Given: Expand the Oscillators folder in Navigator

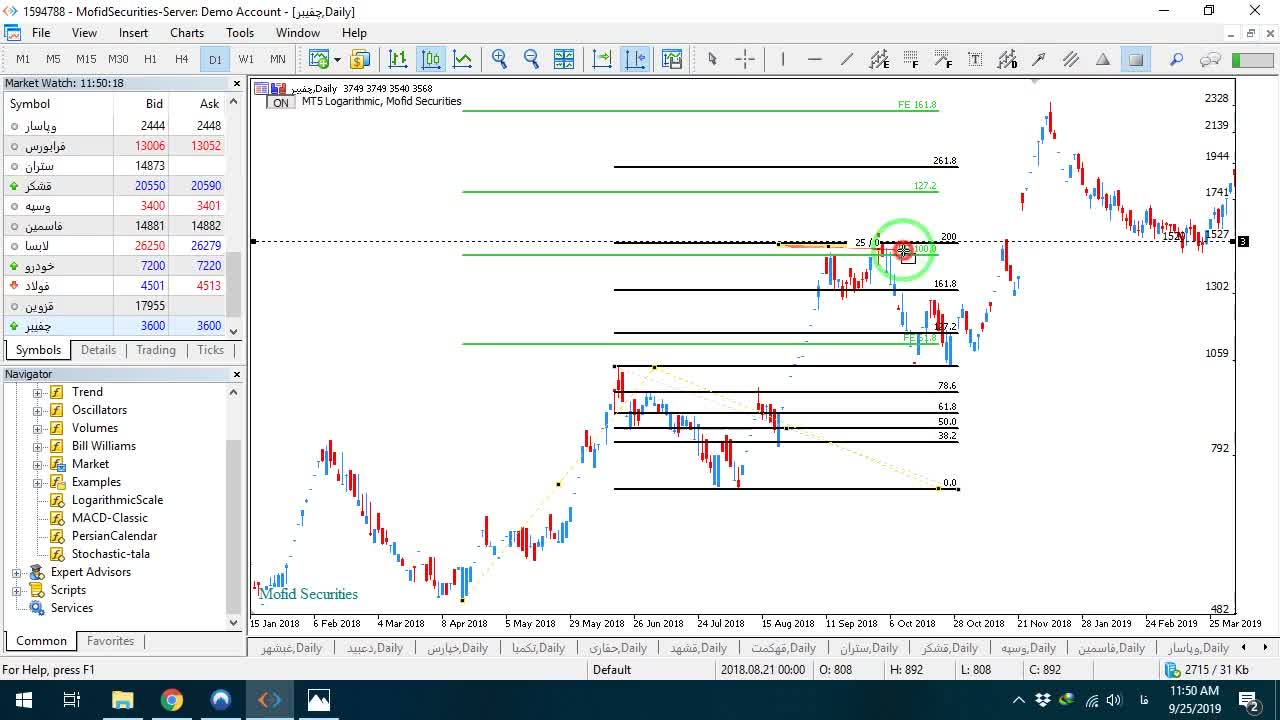Looking at the screenshot, I should pos(38,410).
